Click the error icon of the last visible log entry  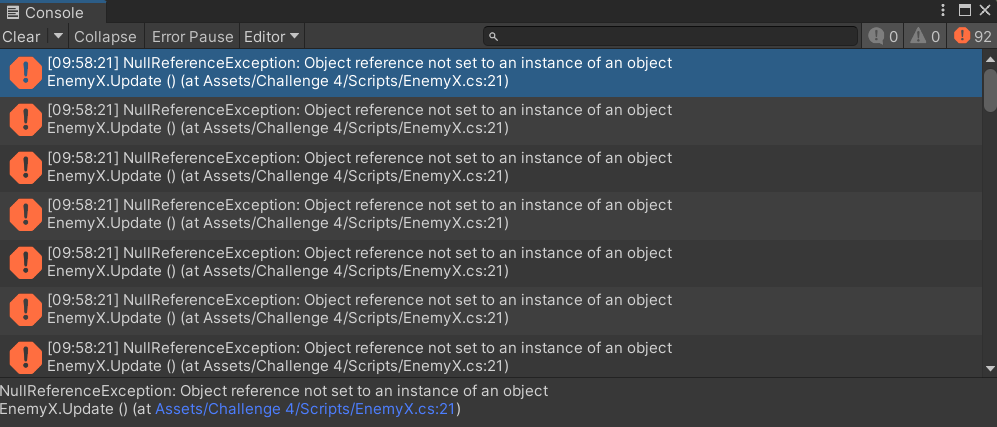click(x=25, y=356)
